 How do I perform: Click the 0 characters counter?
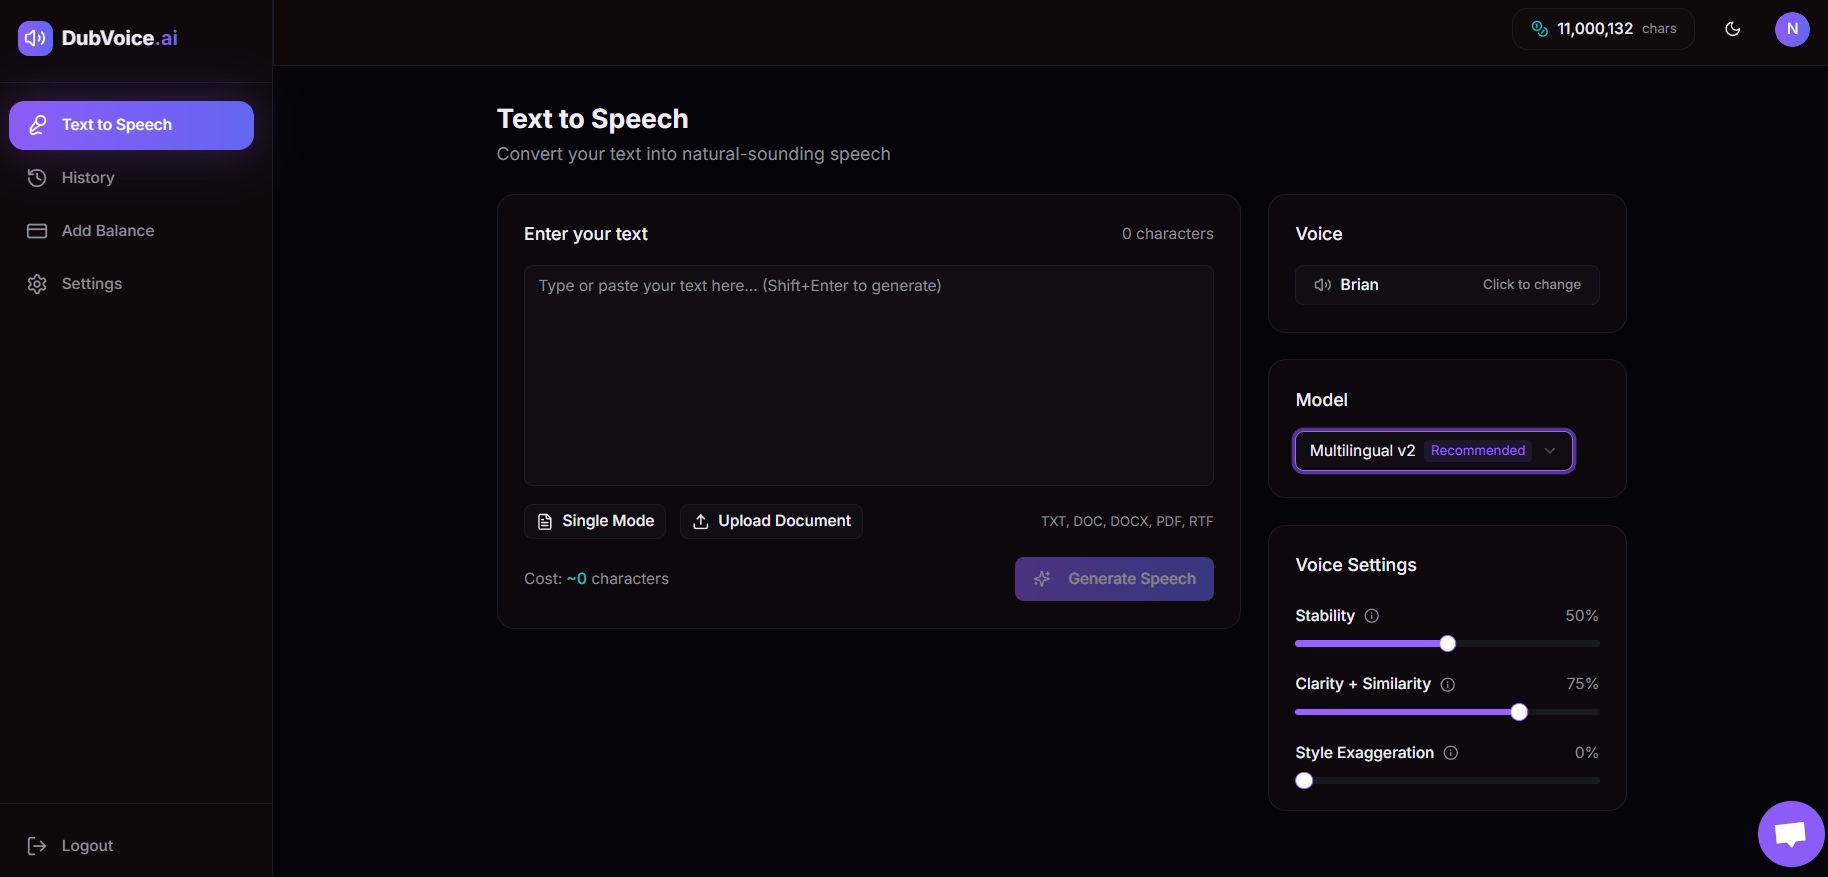[x=1167, y=234]
